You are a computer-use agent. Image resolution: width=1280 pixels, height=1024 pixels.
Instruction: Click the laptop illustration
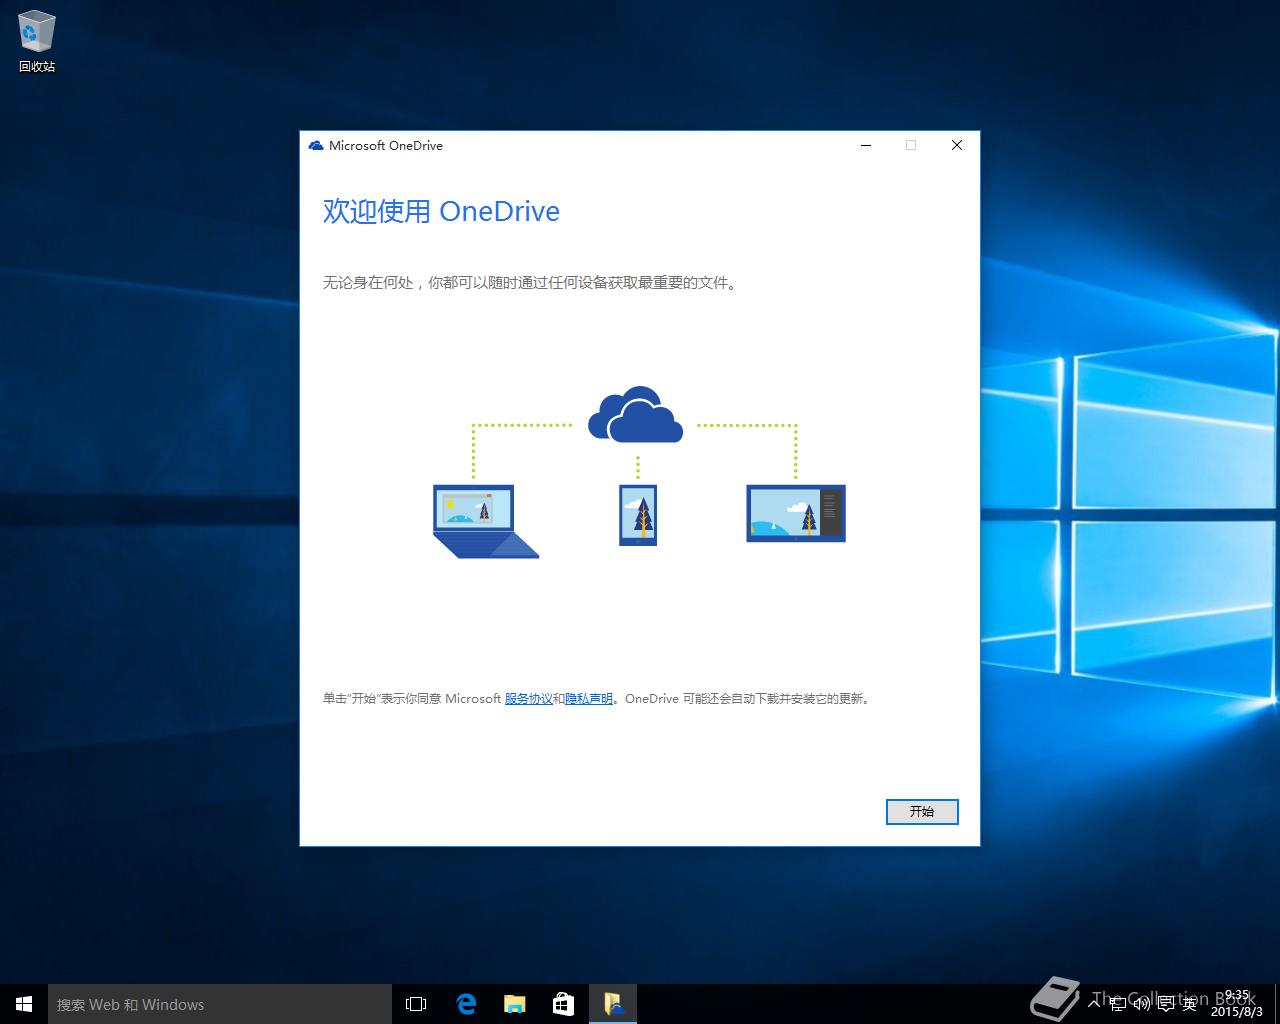tap(485, 521)
